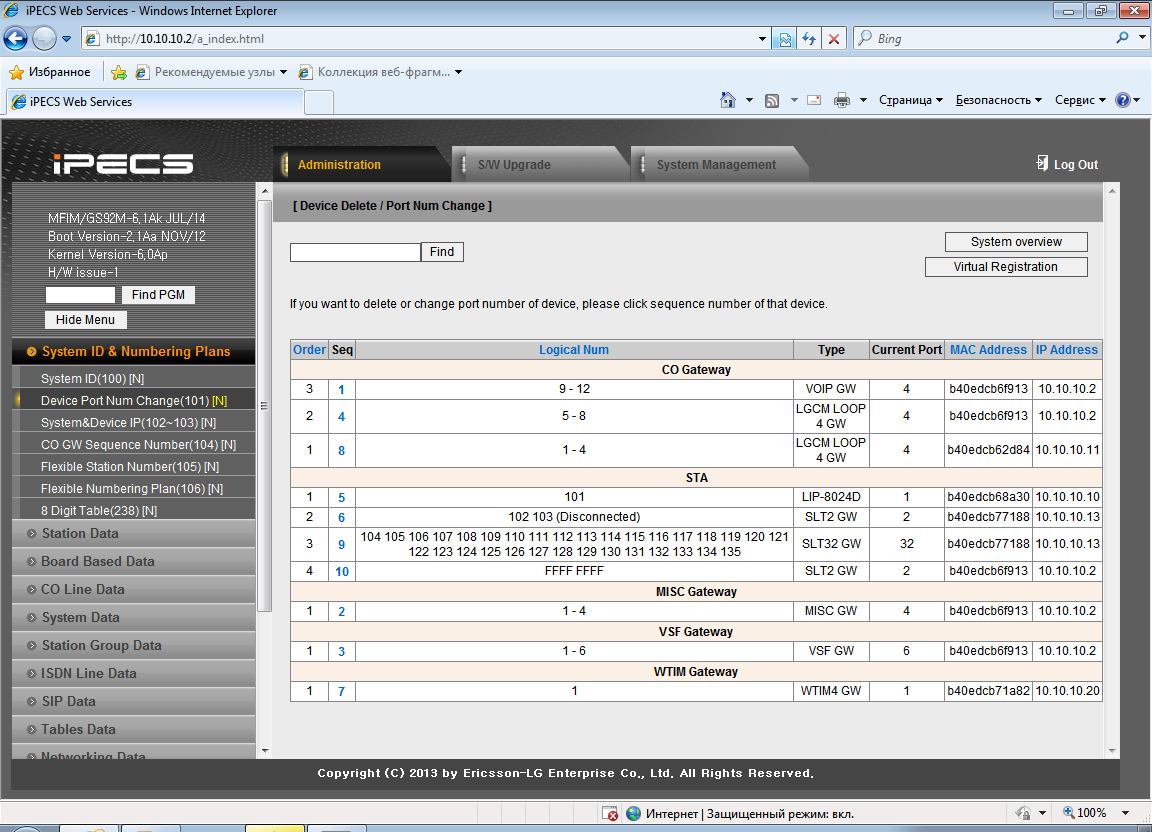Open the Страница dropdown menu
The image size is (1152, 832).
[x=911, y=100]
